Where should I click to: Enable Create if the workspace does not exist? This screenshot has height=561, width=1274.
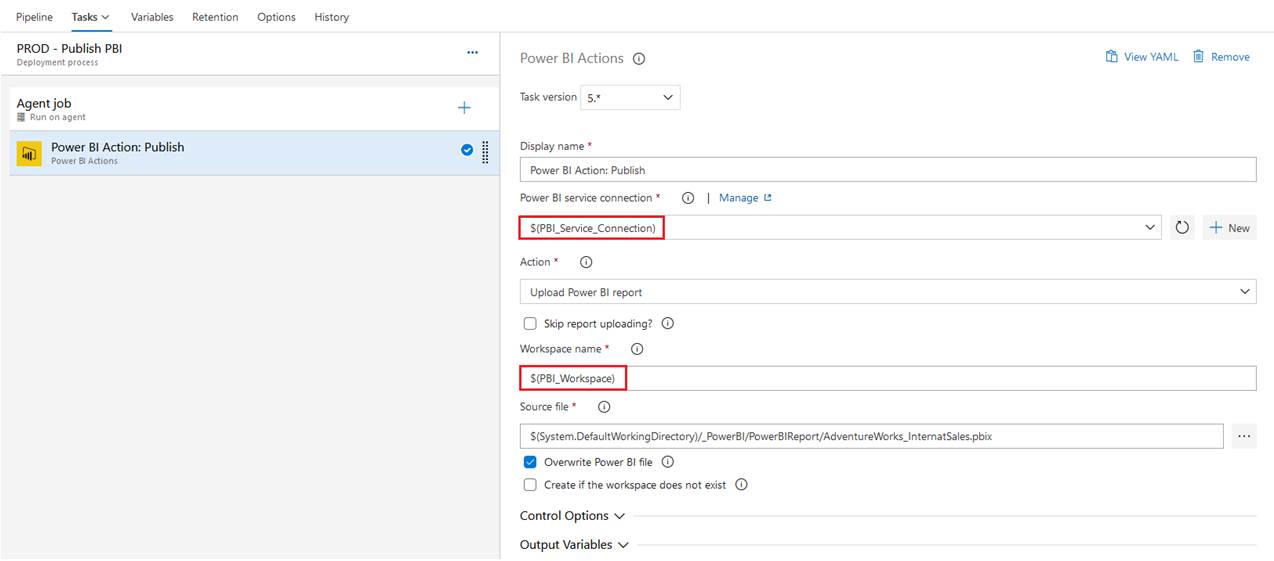(x=530, y=485)
